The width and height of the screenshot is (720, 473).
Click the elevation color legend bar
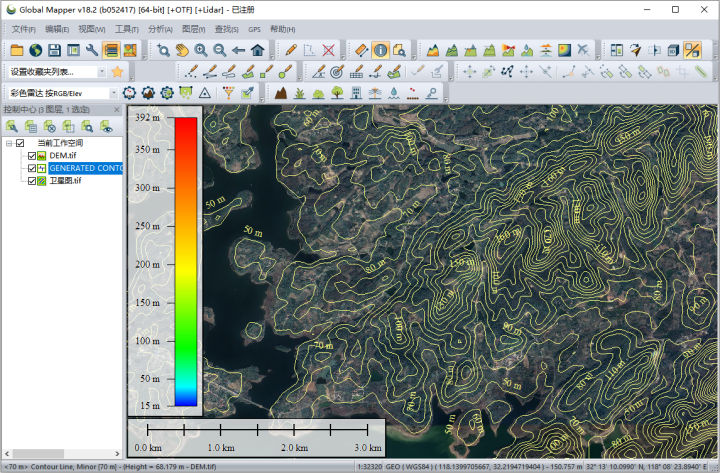[x=186, y=260]
